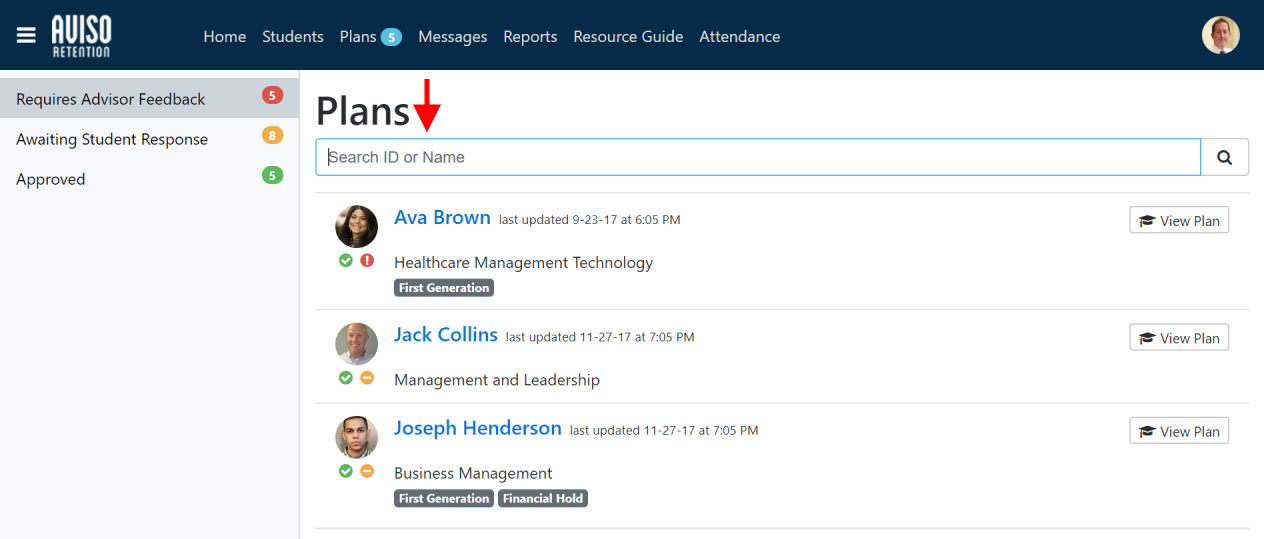Click Ava Brown's red alert status icon
Viewport: 1264px width, 539px height.
pos(367,260)
